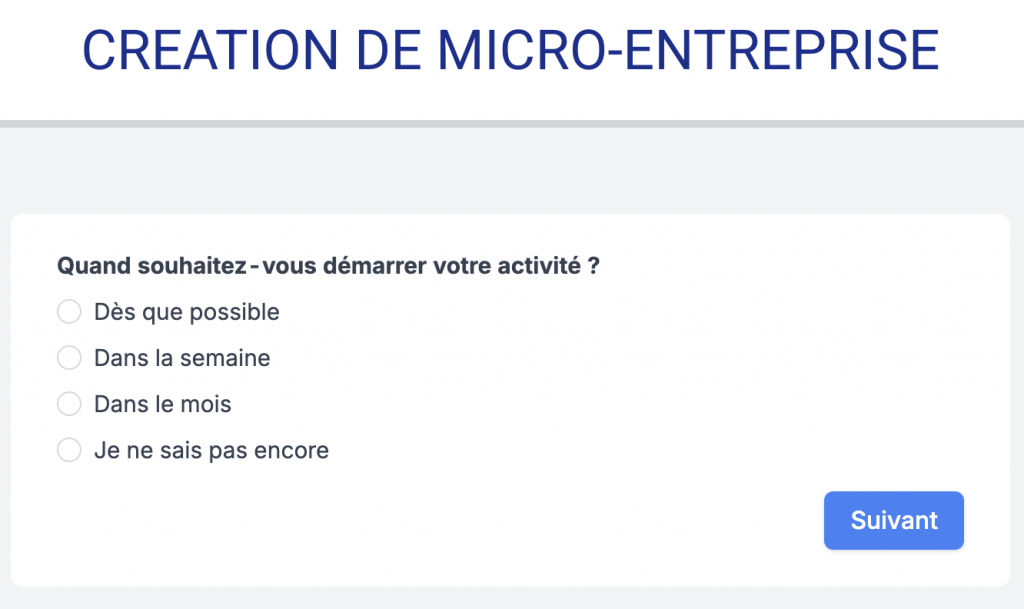Click the "CREATION DE MICRO-ENTREPRISE" page heading
Screen dimensions: 1024x609
[x=511, y=50]
